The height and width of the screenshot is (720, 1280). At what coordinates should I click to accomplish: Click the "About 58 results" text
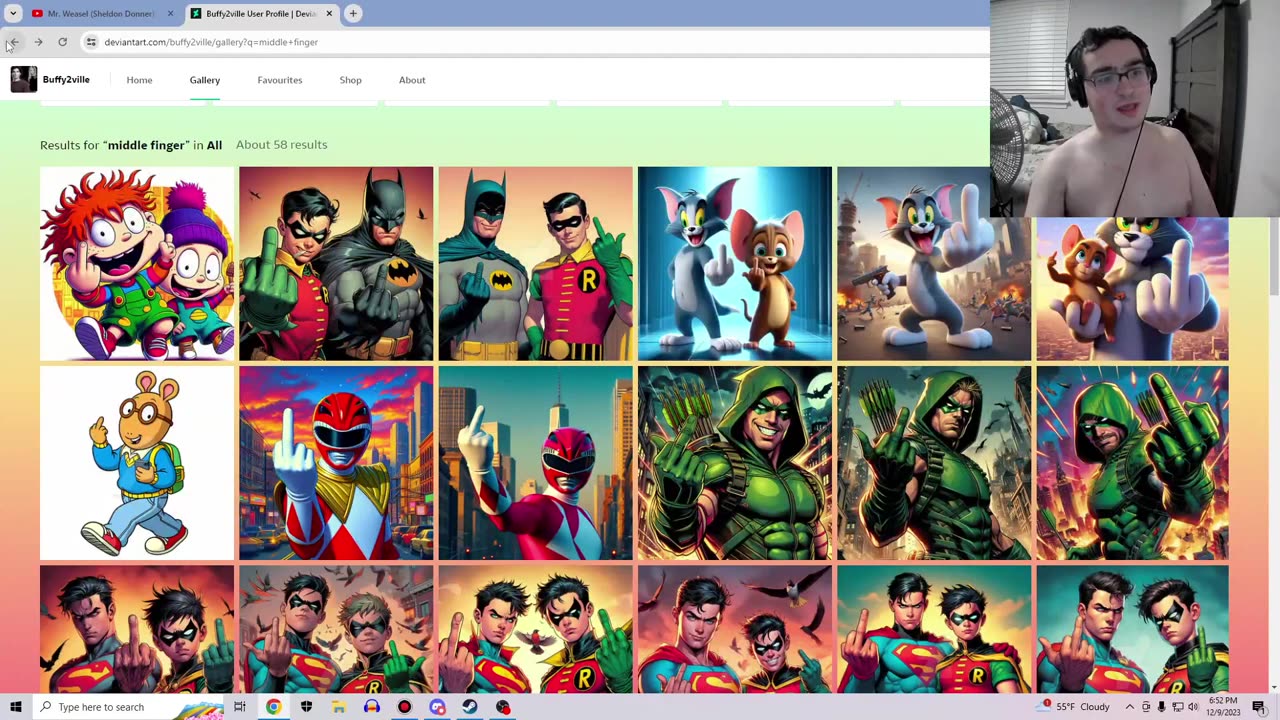(x=282, y=144)
